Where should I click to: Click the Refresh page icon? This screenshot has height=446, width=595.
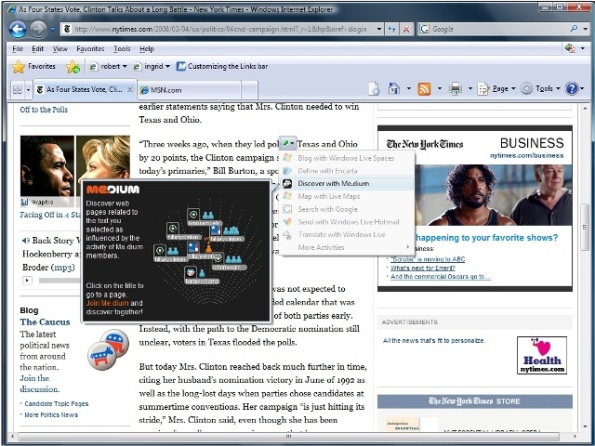[x=392, y=29]
